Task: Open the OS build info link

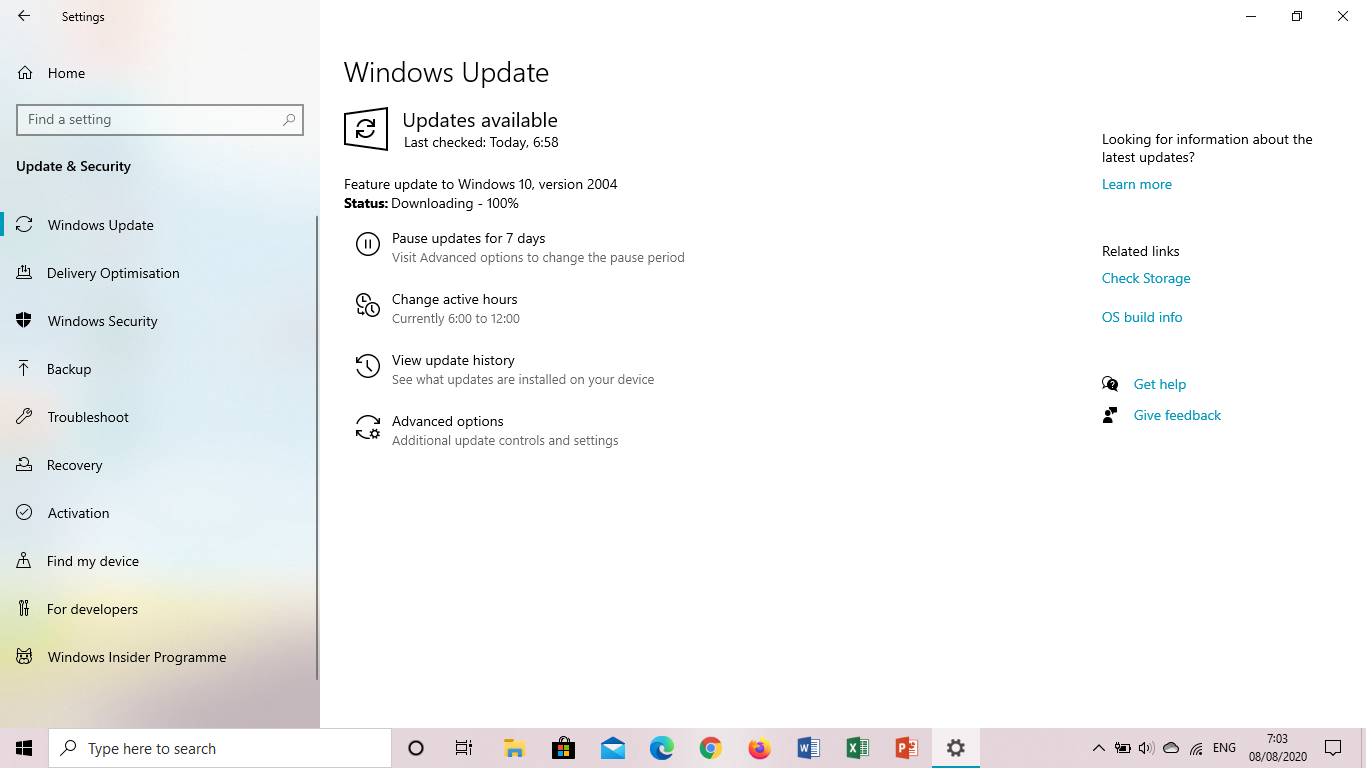Action: coord(1142,317)
